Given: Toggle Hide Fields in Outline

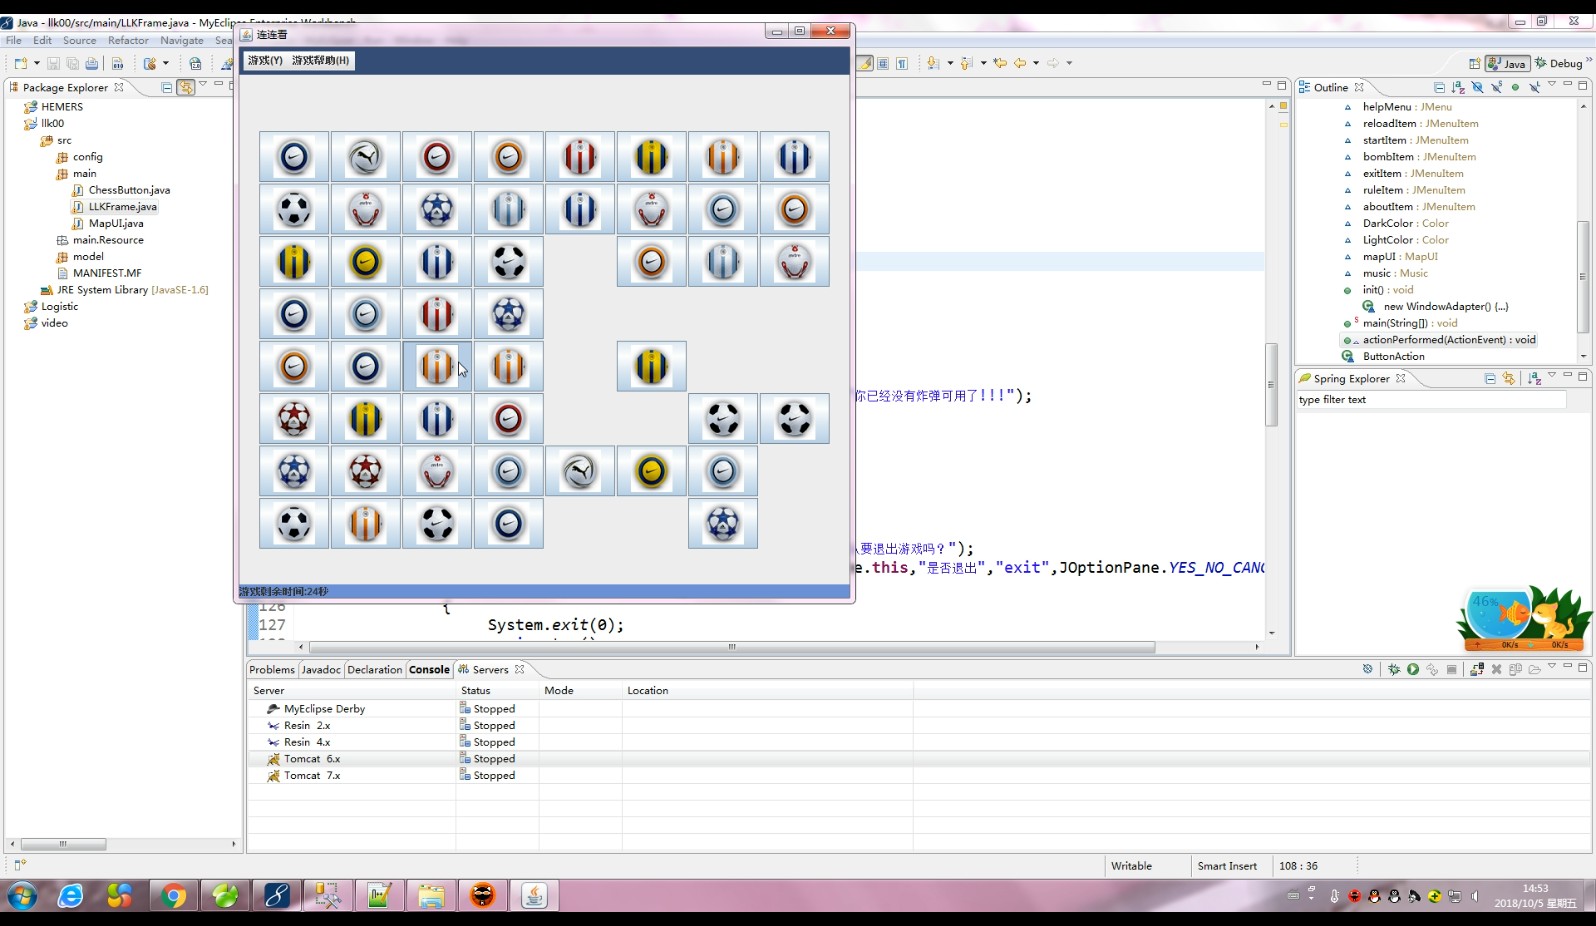Looking at the screenshot, I should [x=1477, y=87].
